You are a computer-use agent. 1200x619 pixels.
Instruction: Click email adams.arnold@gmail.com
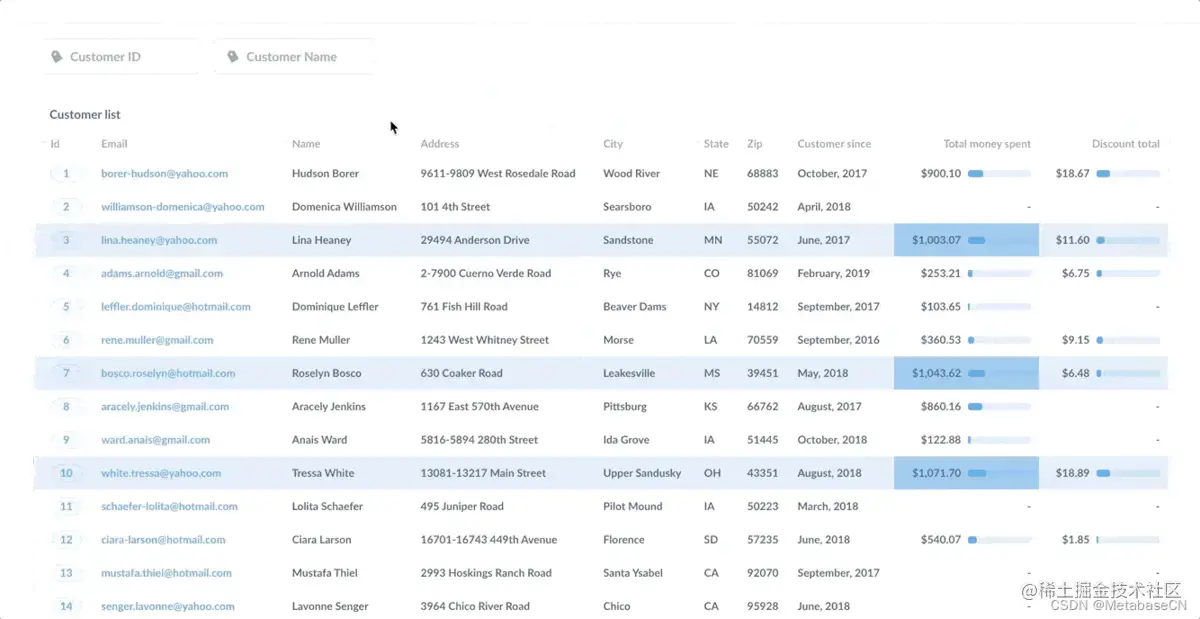coord(162,273)
